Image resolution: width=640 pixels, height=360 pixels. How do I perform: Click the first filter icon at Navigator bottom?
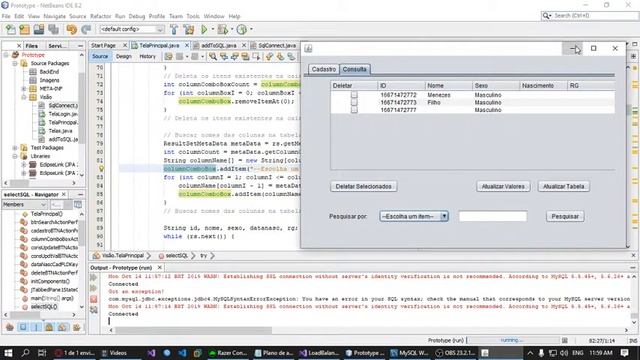(x=10, y=327)
